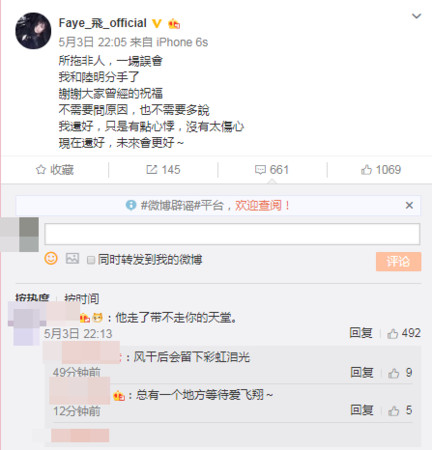Image resolution: width=432 pixels, height=450 pixels.
Task: Like the comment with 492 likes
Action: pyautogui.click(x=404, y=333)
